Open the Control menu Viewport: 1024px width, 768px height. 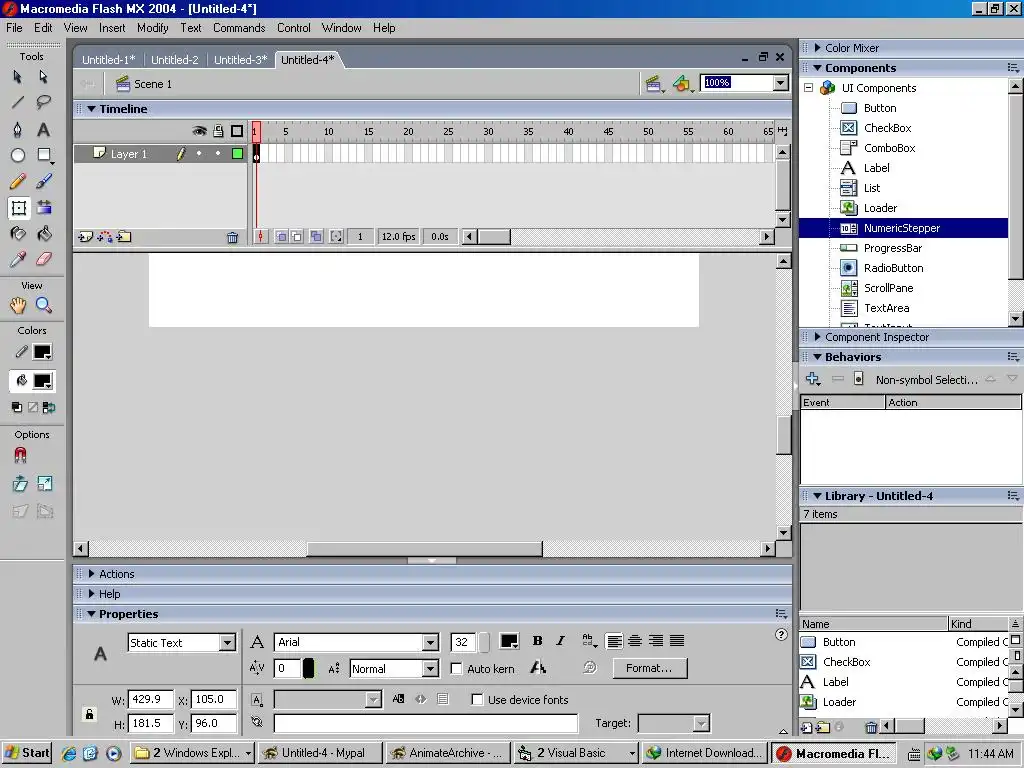tap(294, 27)
